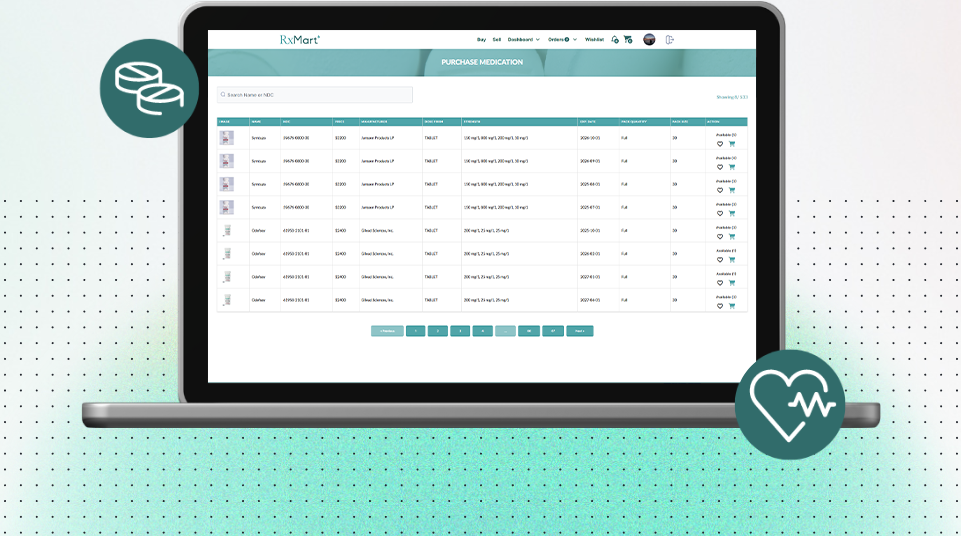Click the logout icon in header
Image resolution: width=961 pixels, height=537 pixels.
coord(670,40)
